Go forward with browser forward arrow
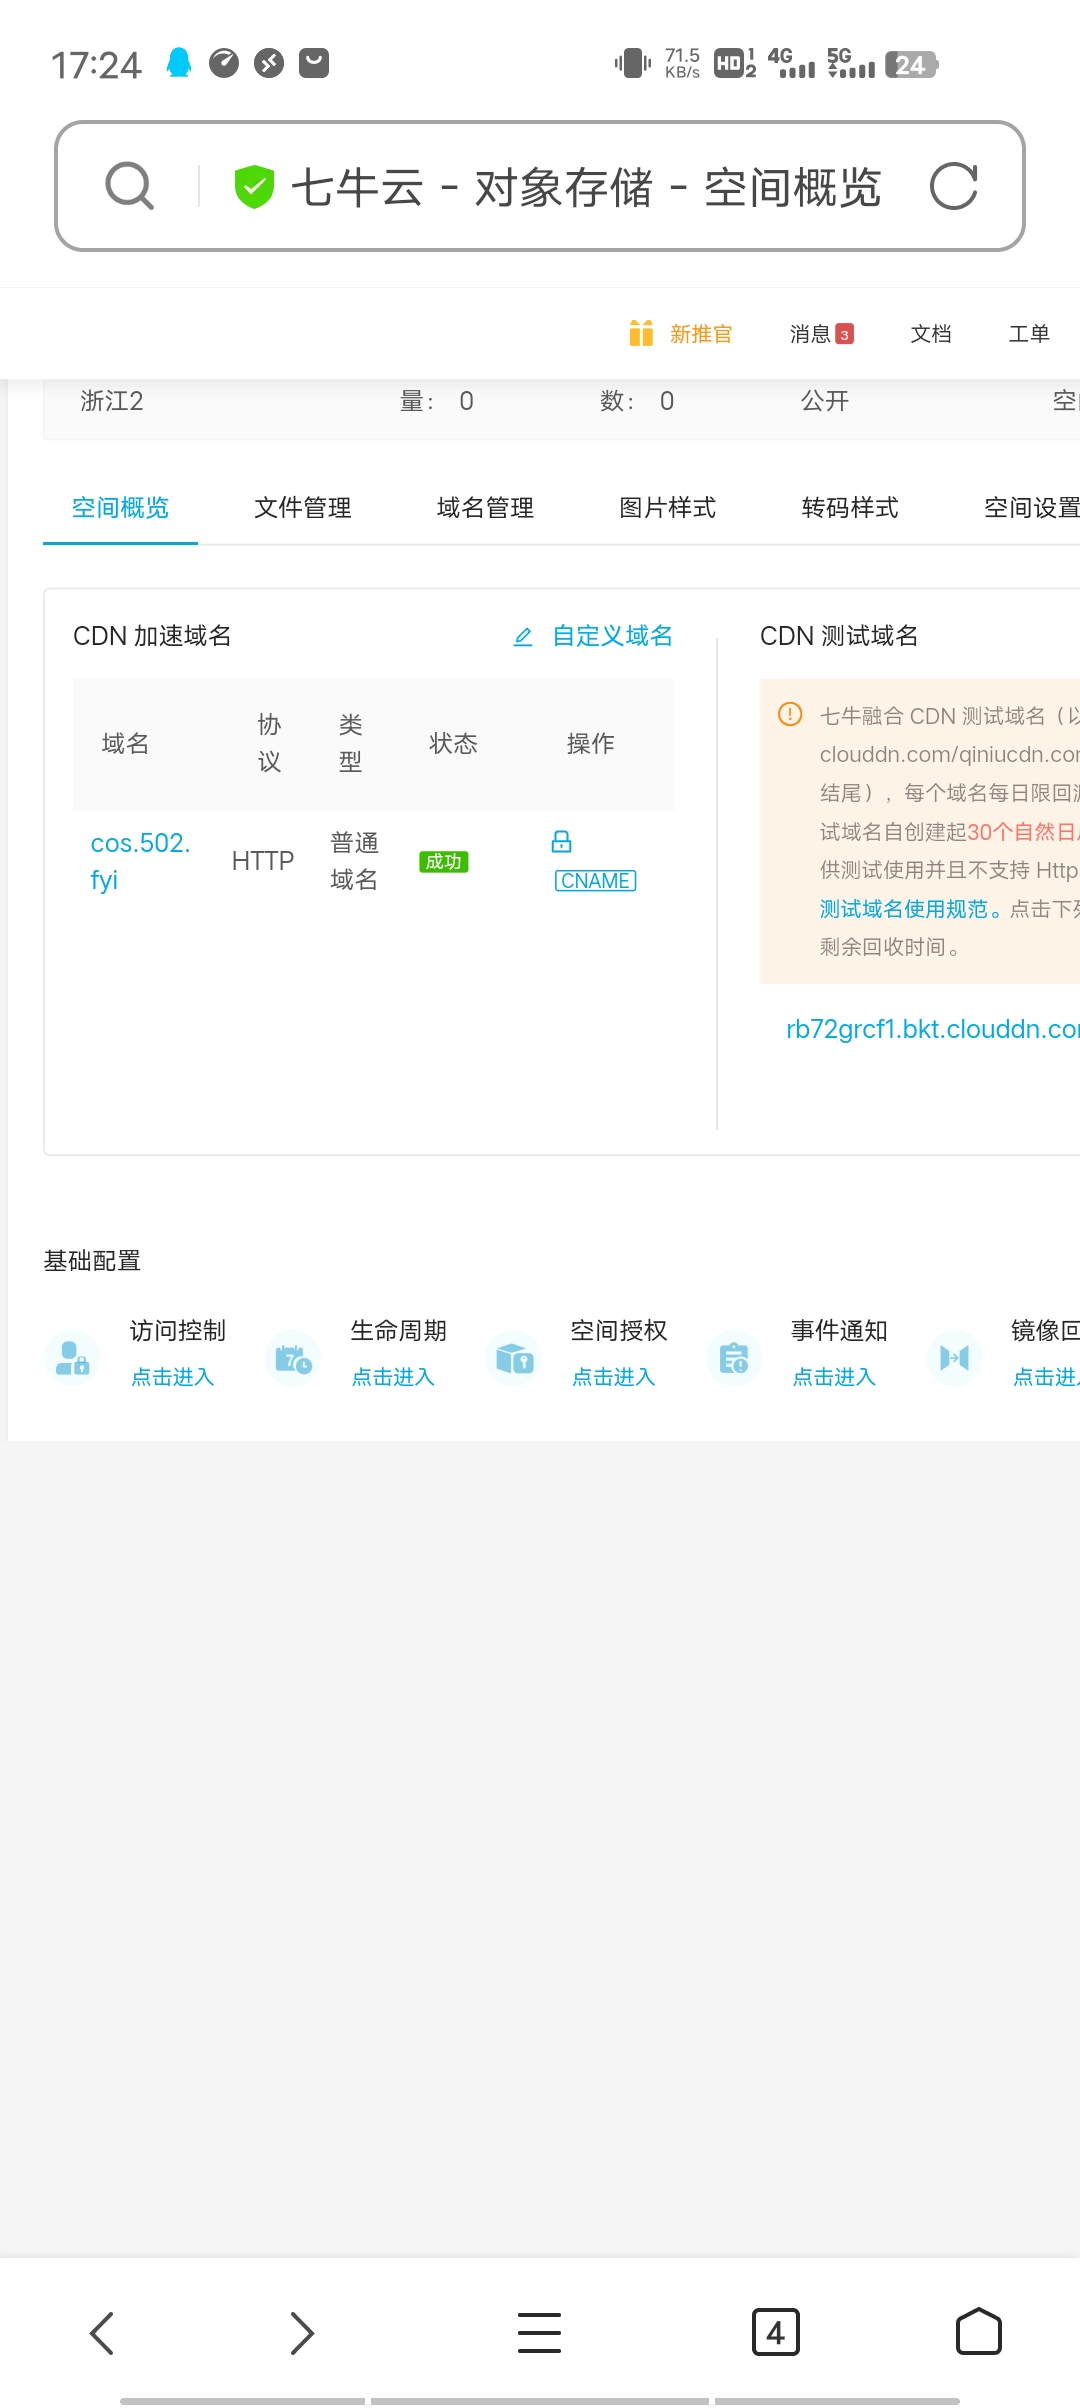The width and height of the screenshot is (1080, 2408). (x=302, y=2333)
